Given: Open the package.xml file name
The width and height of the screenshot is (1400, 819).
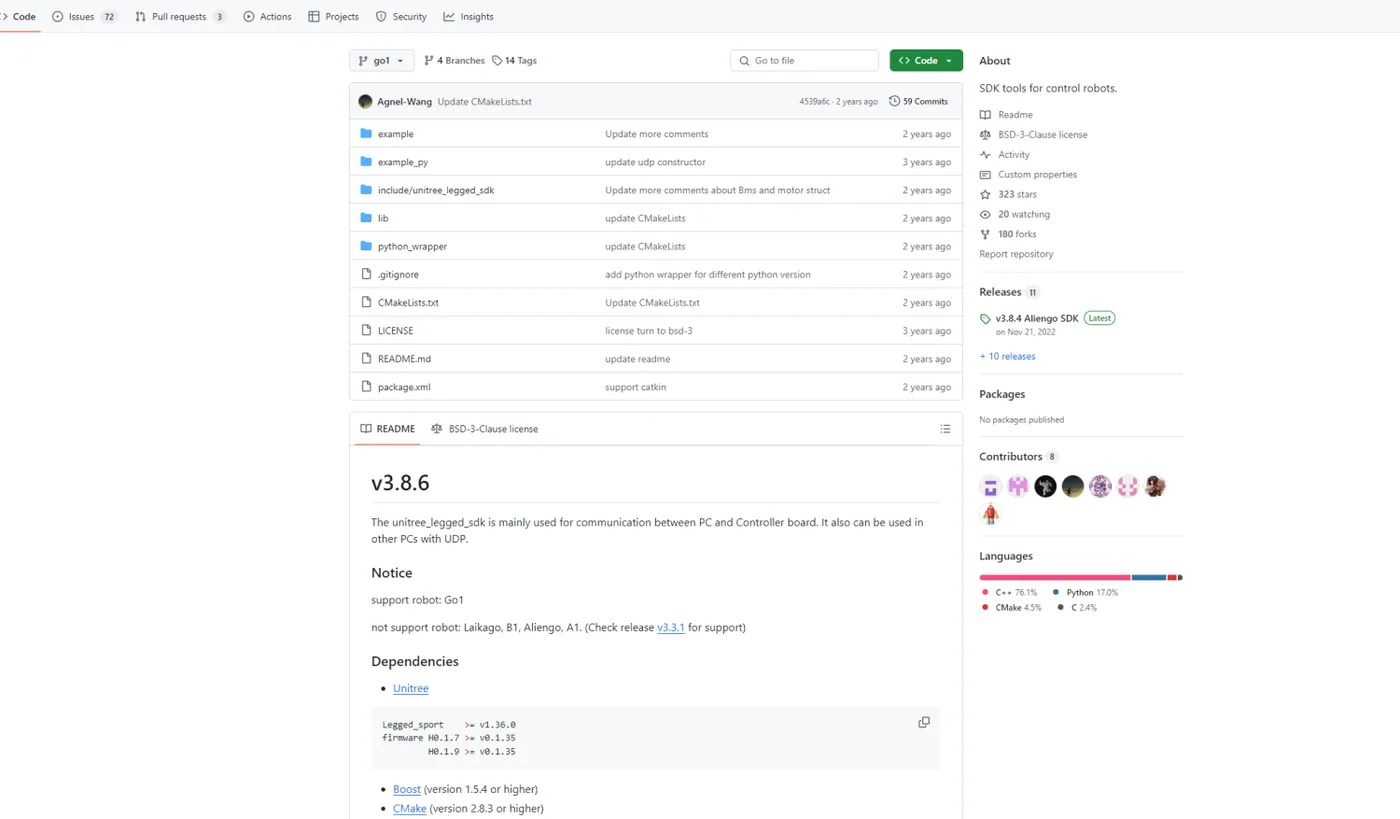Looking at the screenshot, I should pyautogui.click(x=404, y=387).
